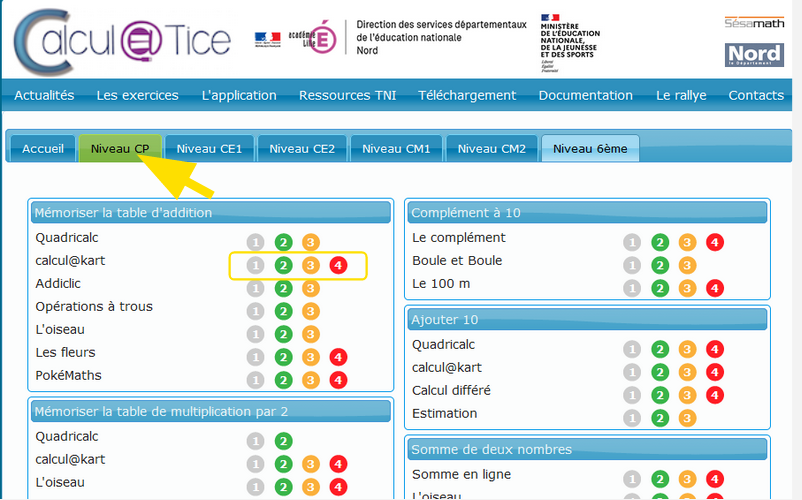Open level 2 of Estimation
The width and height of the screenshot is (802, 500).
(660, 418)
